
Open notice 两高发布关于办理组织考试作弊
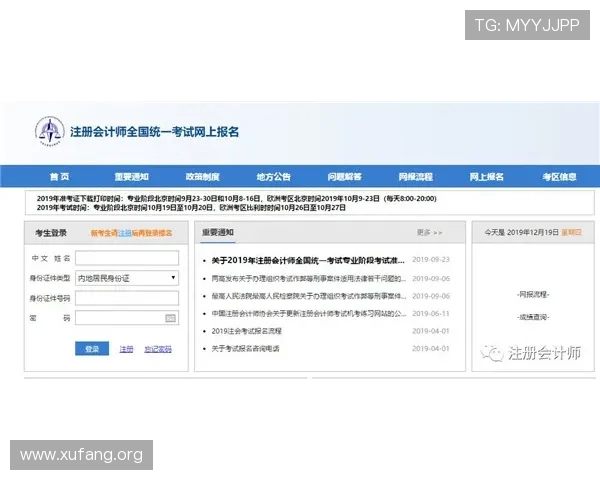pos(308,279)
